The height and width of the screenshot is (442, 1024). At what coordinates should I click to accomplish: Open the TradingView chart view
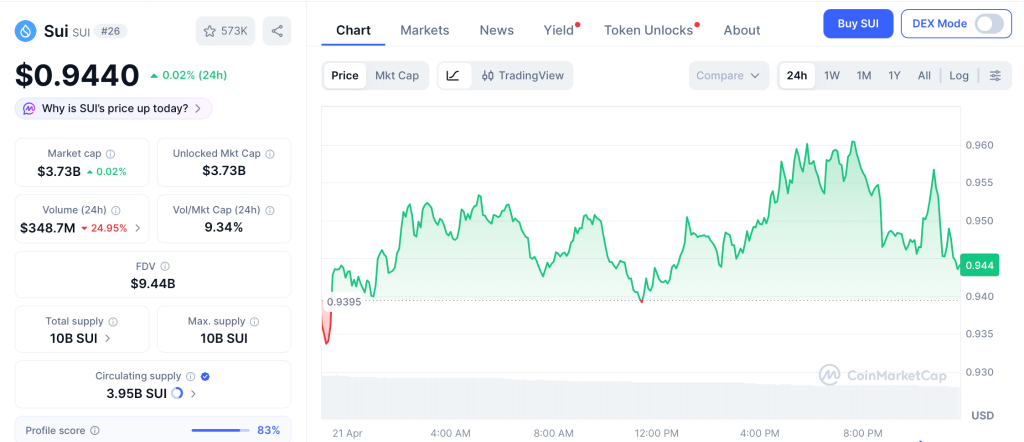point(522,76)
